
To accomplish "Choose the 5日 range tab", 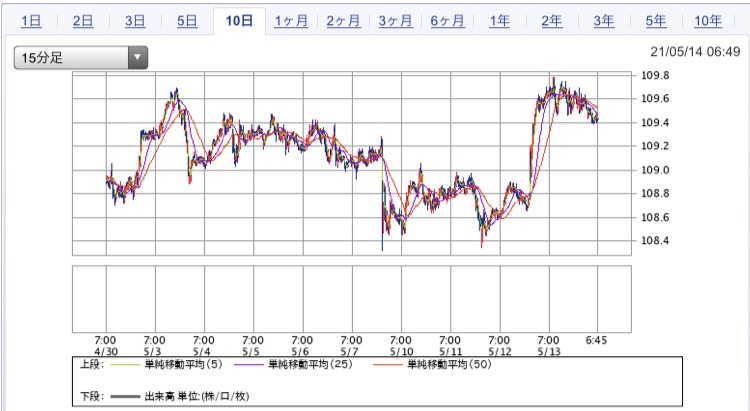I will click(187, 21).
